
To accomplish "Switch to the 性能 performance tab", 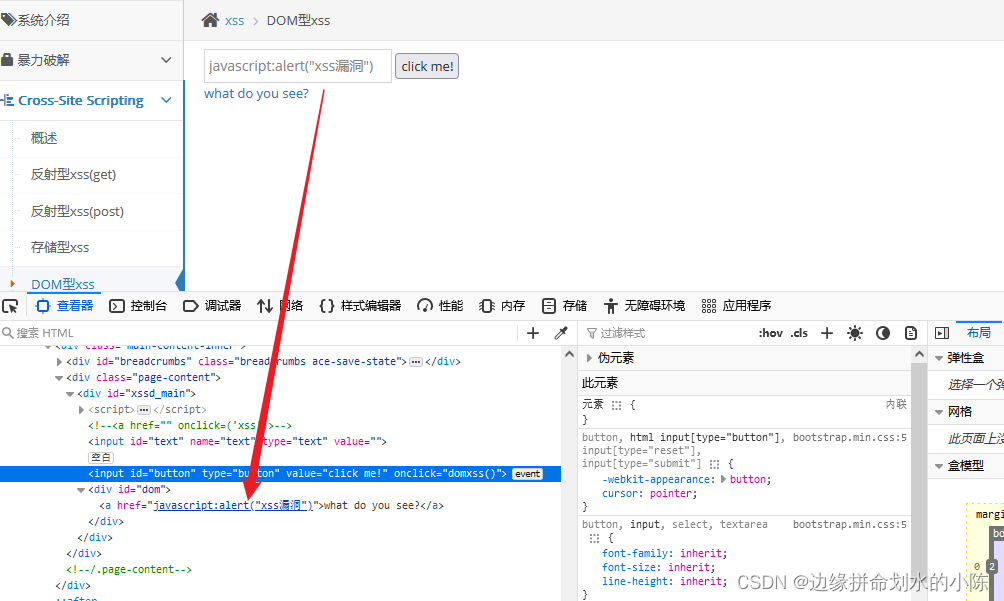I will (x=440, y=306).
